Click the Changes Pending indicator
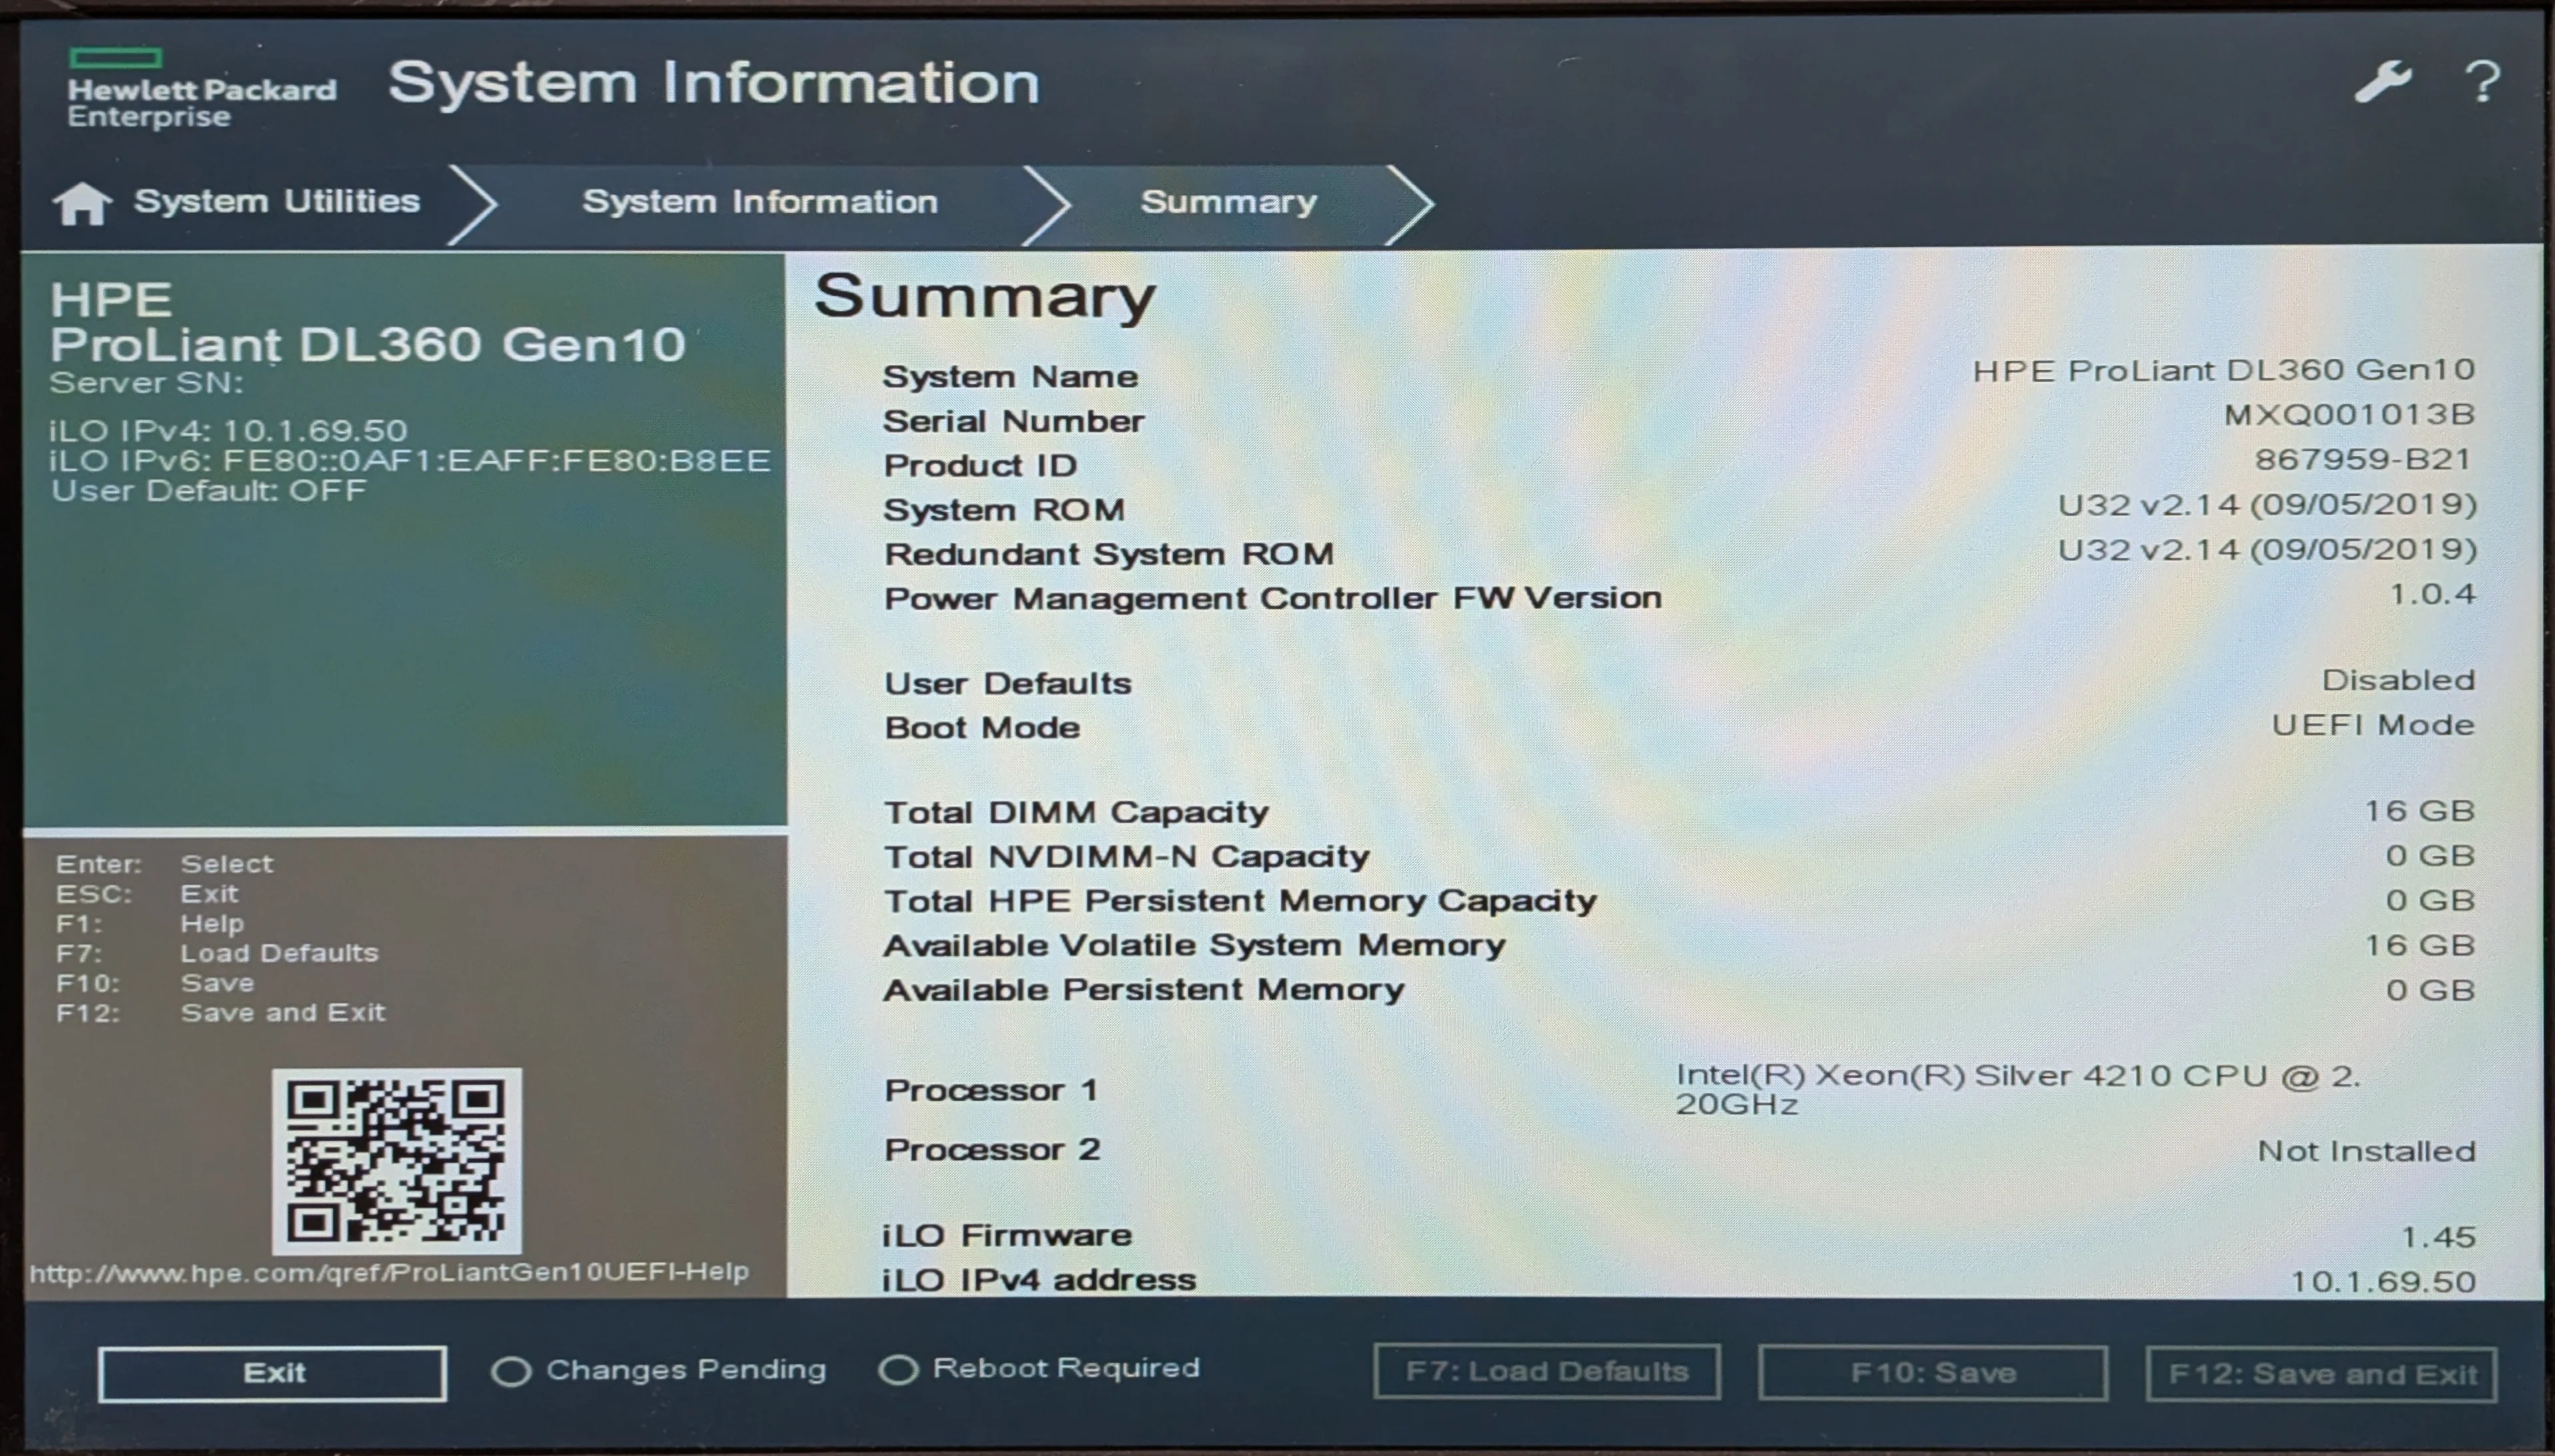This screenshot has width=2555, height=1456. (x=658, y=1370)
